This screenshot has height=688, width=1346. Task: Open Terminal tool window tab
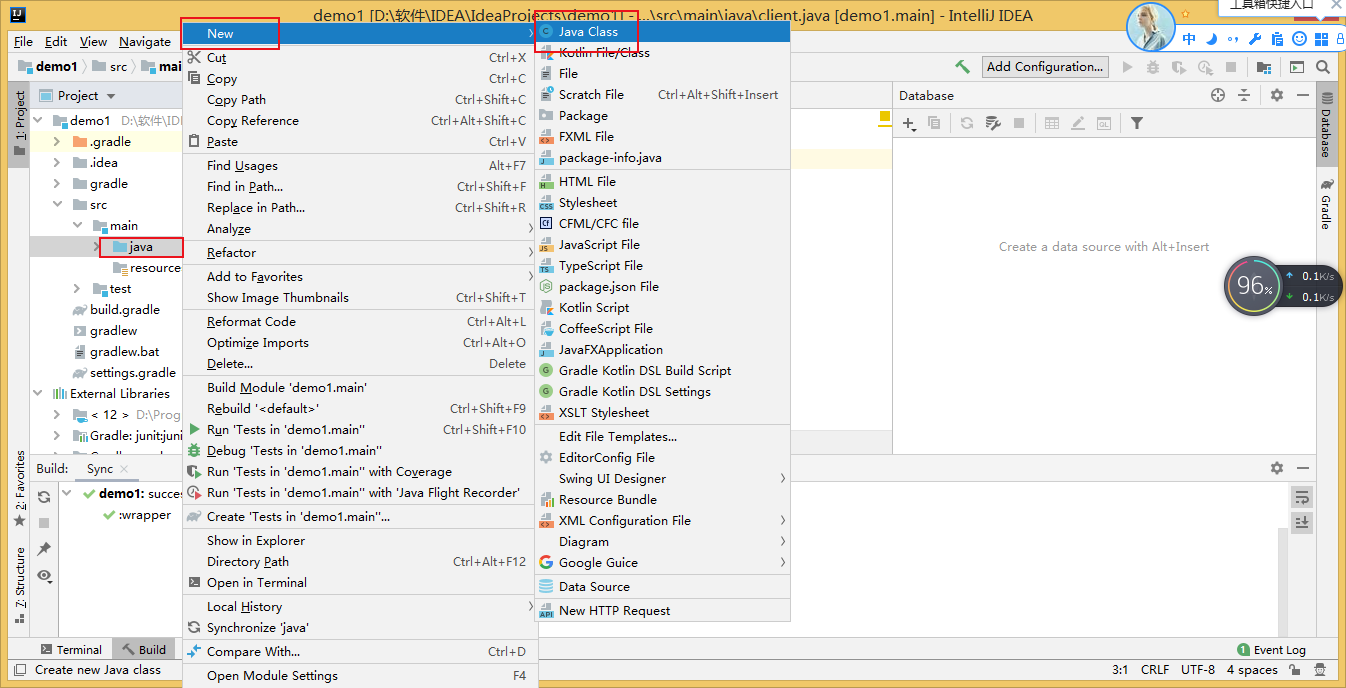(x=72, y=650)
